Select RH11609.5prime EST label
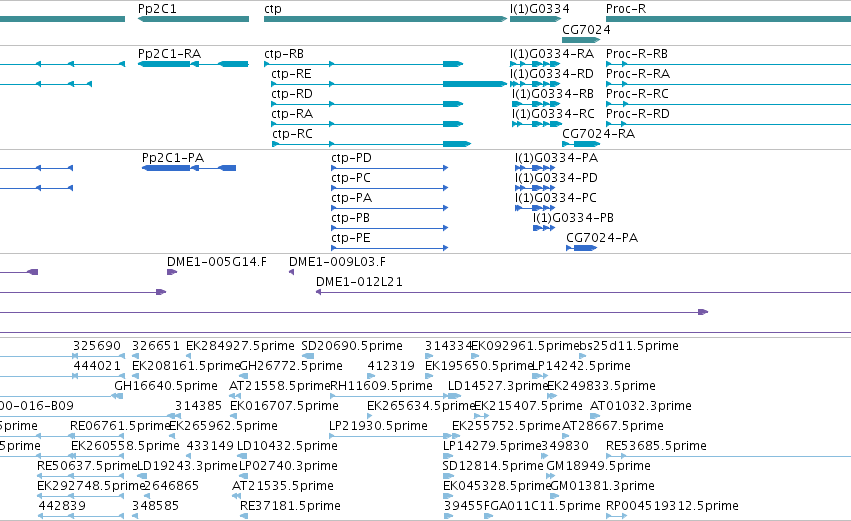The height and width of the screenshot is (521, 851). (x=381, y=386)
